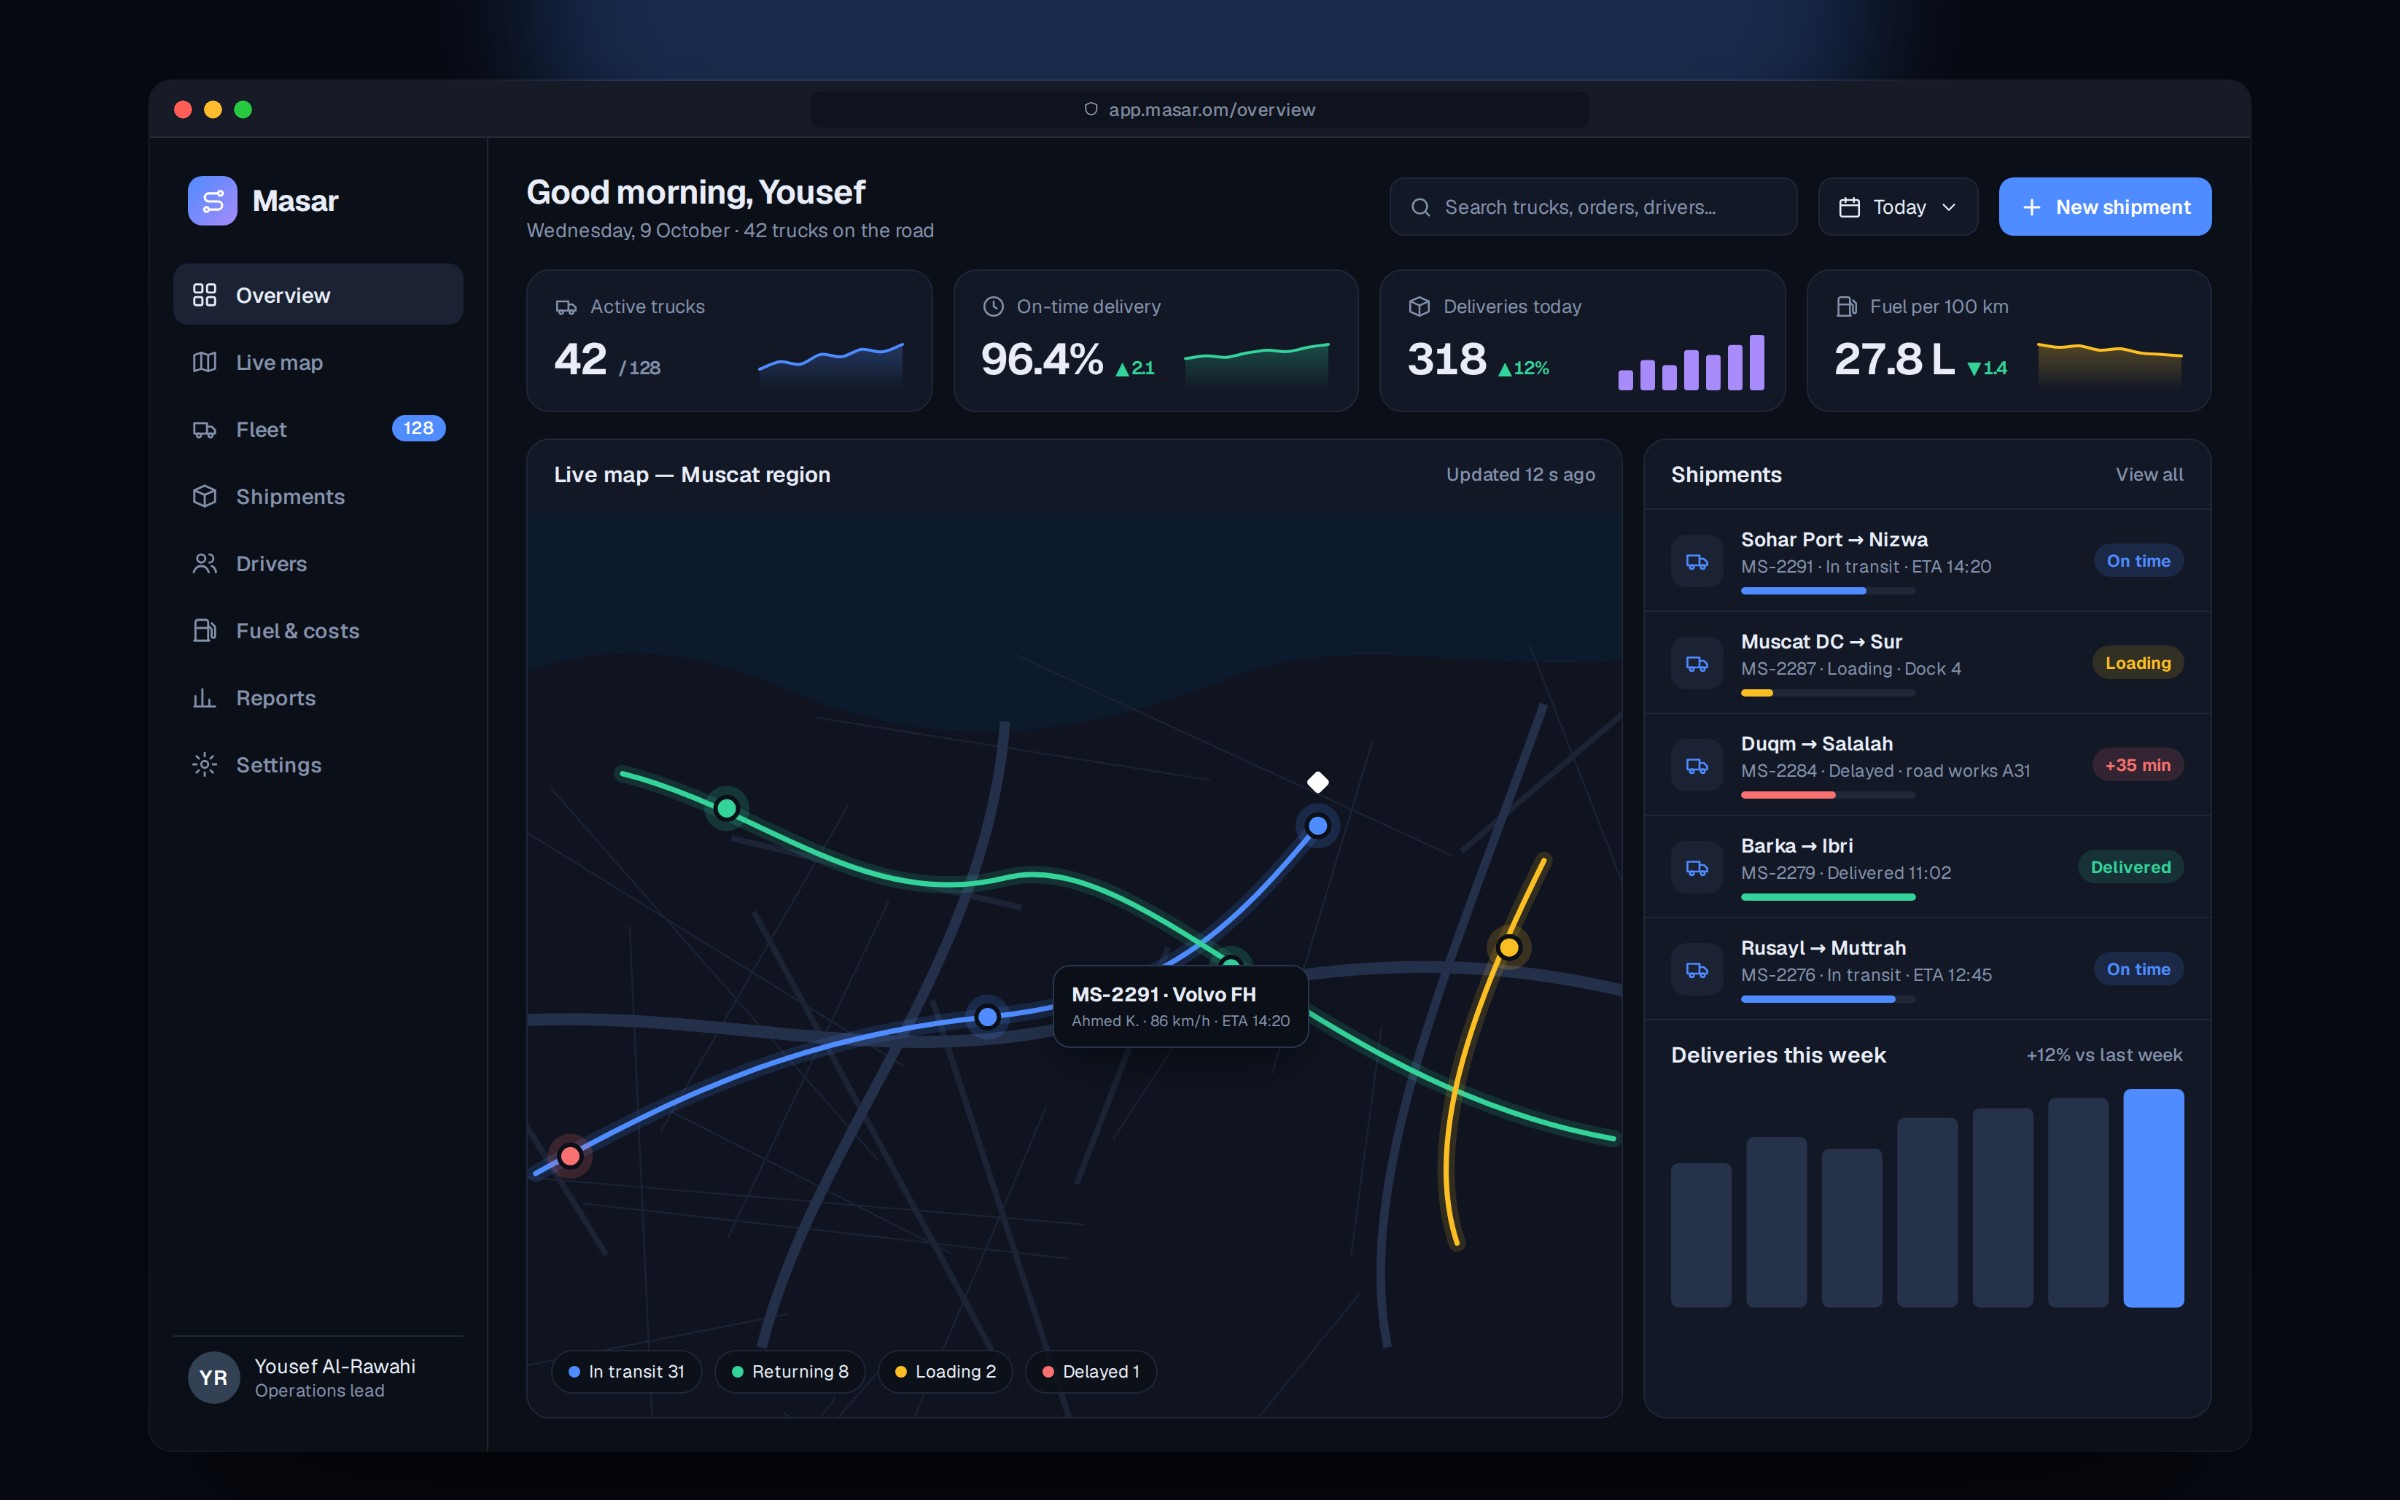Toggle the Returning 8 map filter
Viewport: 2400px width, 1500px height.
click(x=790, y=1371)
